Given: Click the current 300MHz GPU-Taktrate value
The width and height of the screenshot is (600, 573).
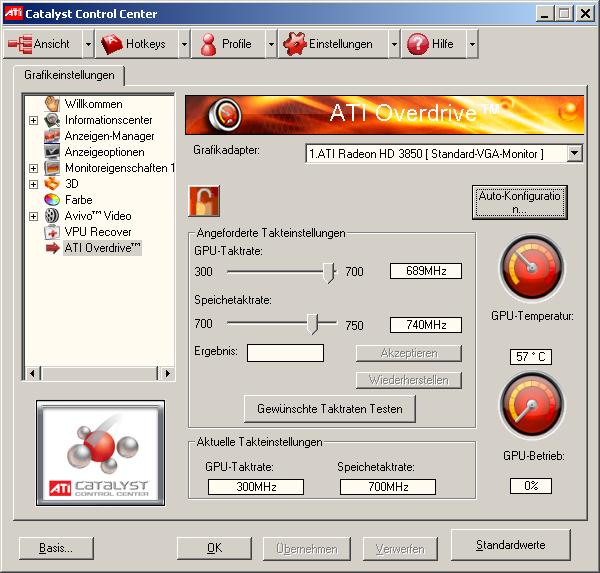Looking at the screenshot, I should 256,487.
